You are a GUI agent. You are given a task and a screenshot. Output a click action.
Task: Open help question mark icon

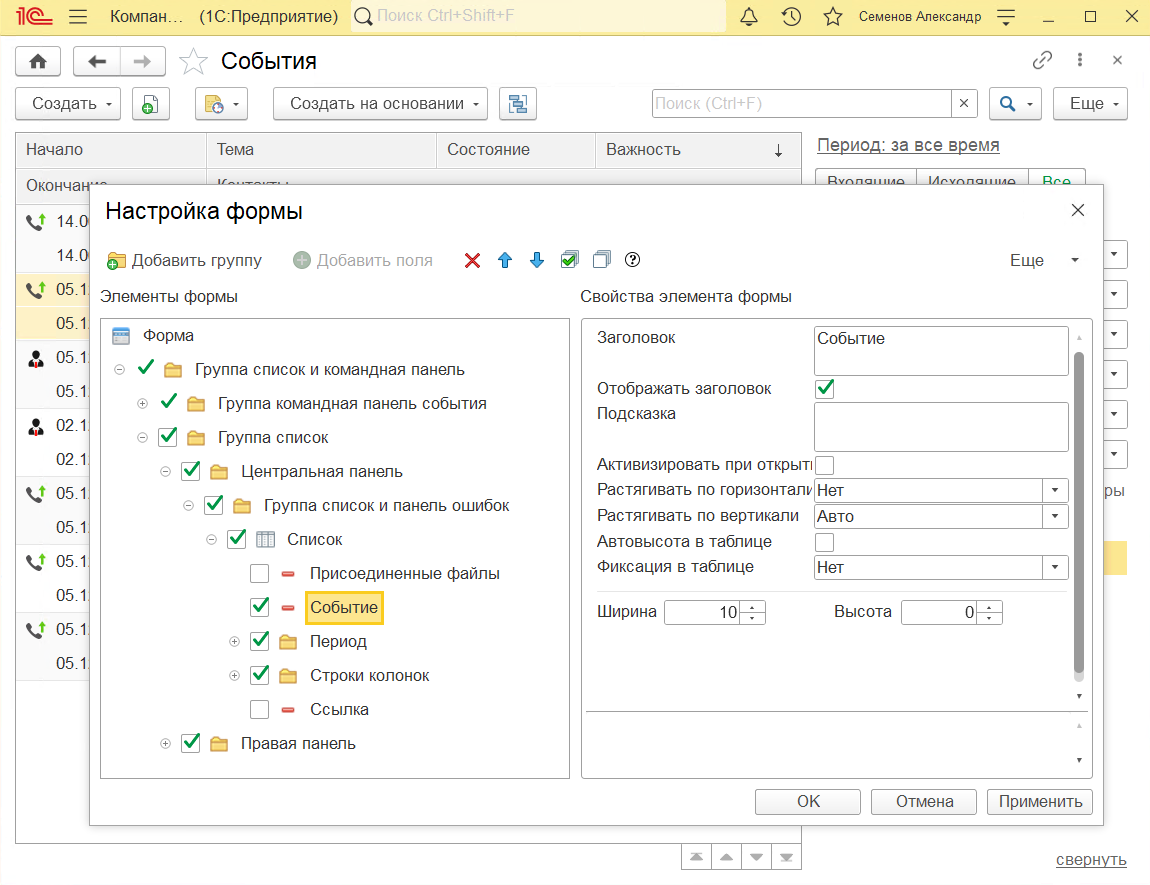(x=632, y=260)
